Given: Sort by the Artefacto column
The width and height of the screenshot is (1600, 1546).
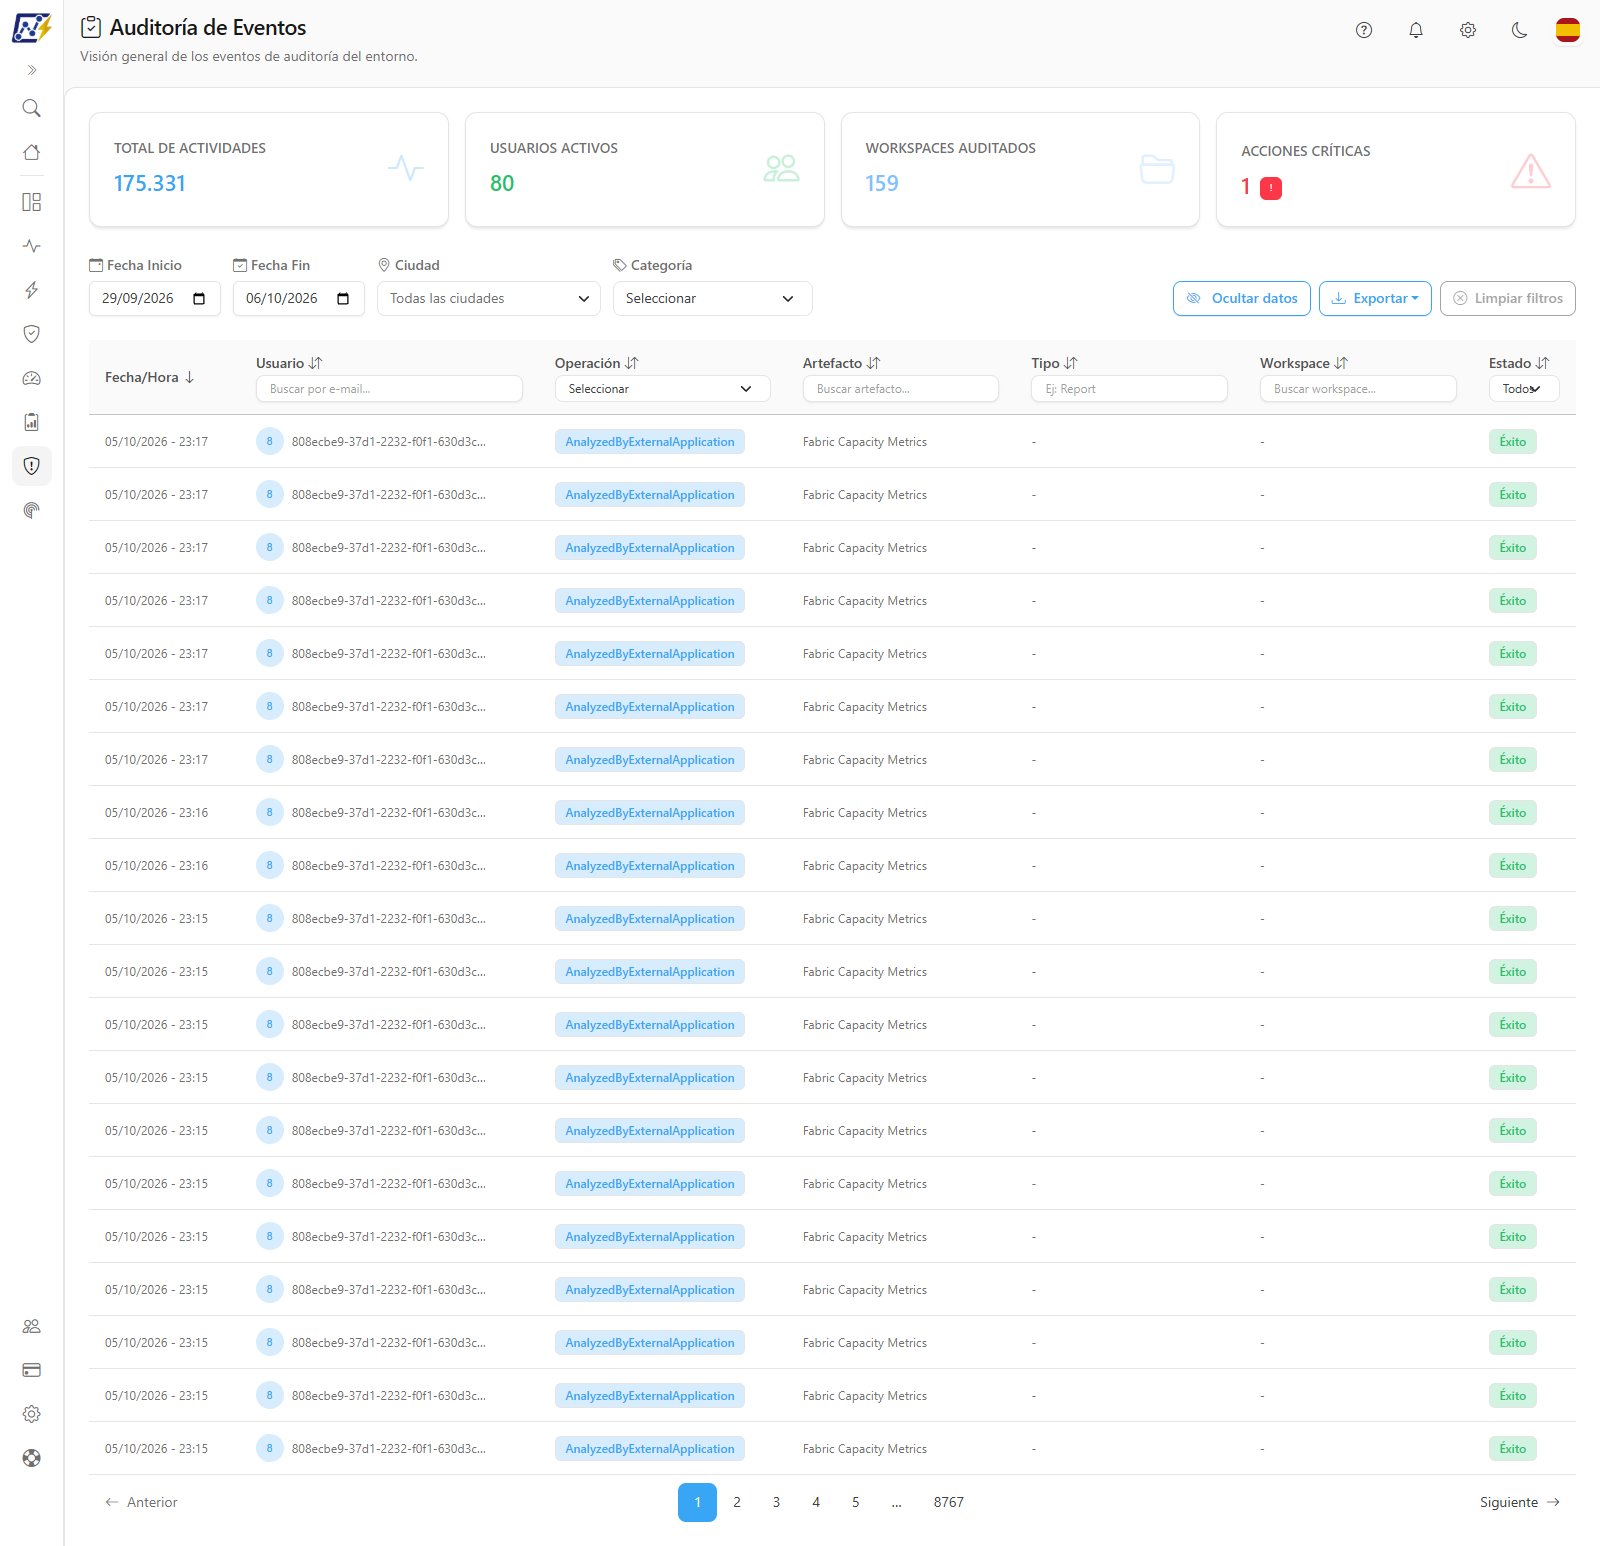Looking at the screenshot, I should 841,363.
